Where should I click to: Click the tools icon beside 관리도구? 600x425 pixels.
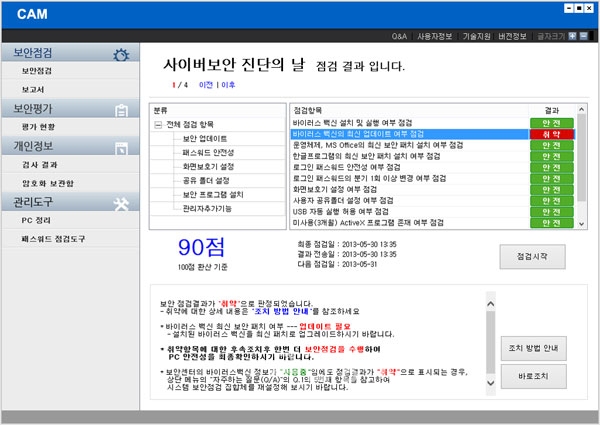point(120,203)
